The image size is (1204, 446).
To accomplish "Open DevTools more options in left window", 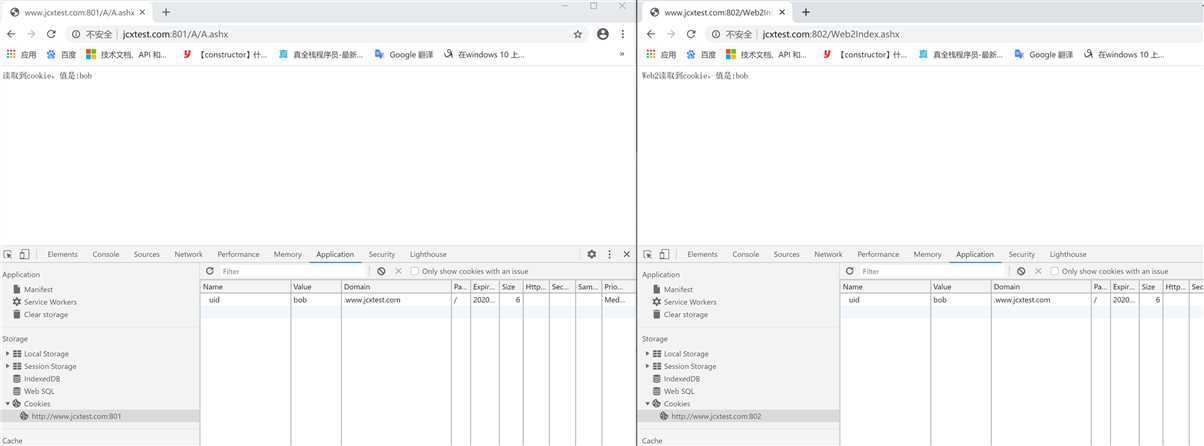I will pyautogui.click(x=609, y=254).
